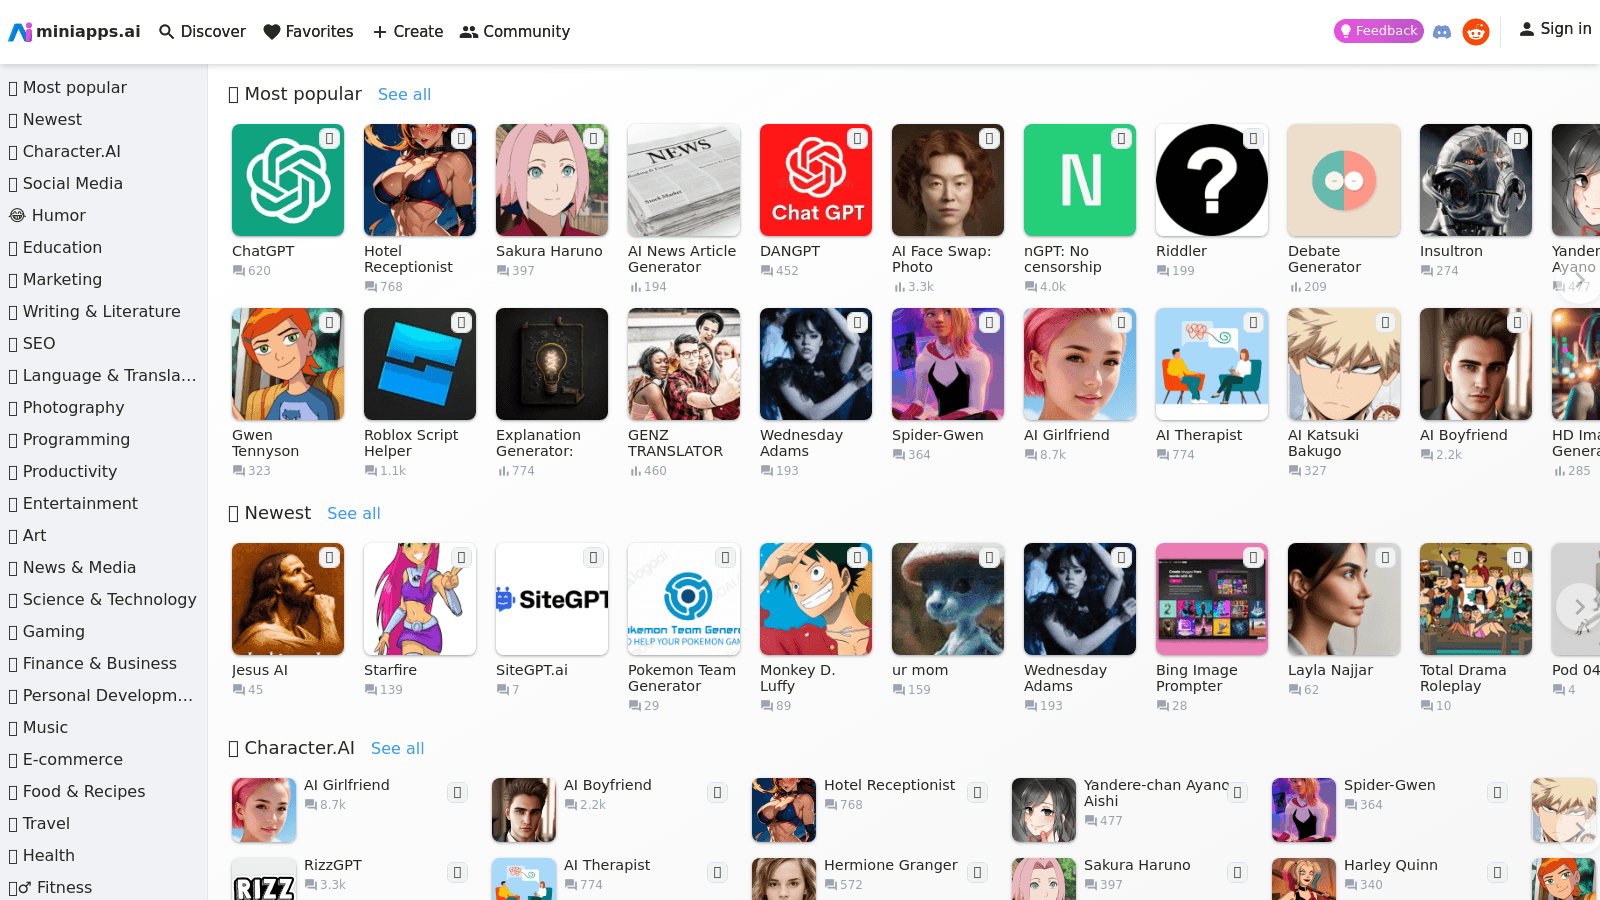Click See all next to Newest
This screenshot has width=1600, height=900.
tap(353, 513)
